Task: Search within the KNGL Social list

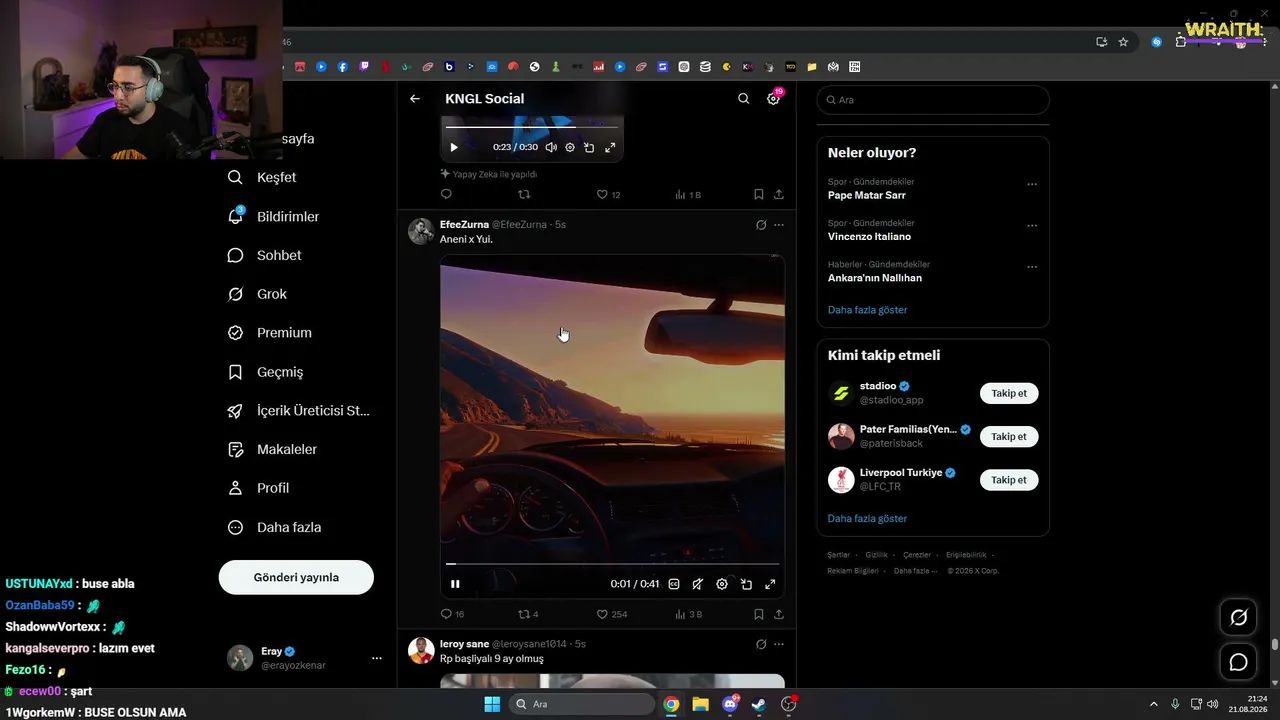Action: 743,99
